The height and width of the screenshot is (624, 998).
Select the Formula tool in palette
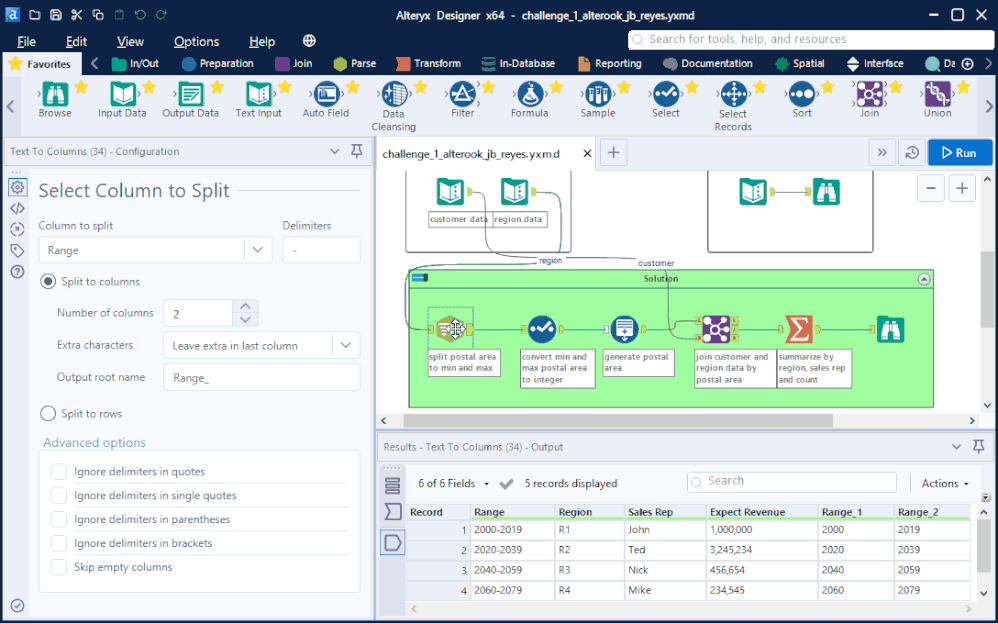pos(530,94)
